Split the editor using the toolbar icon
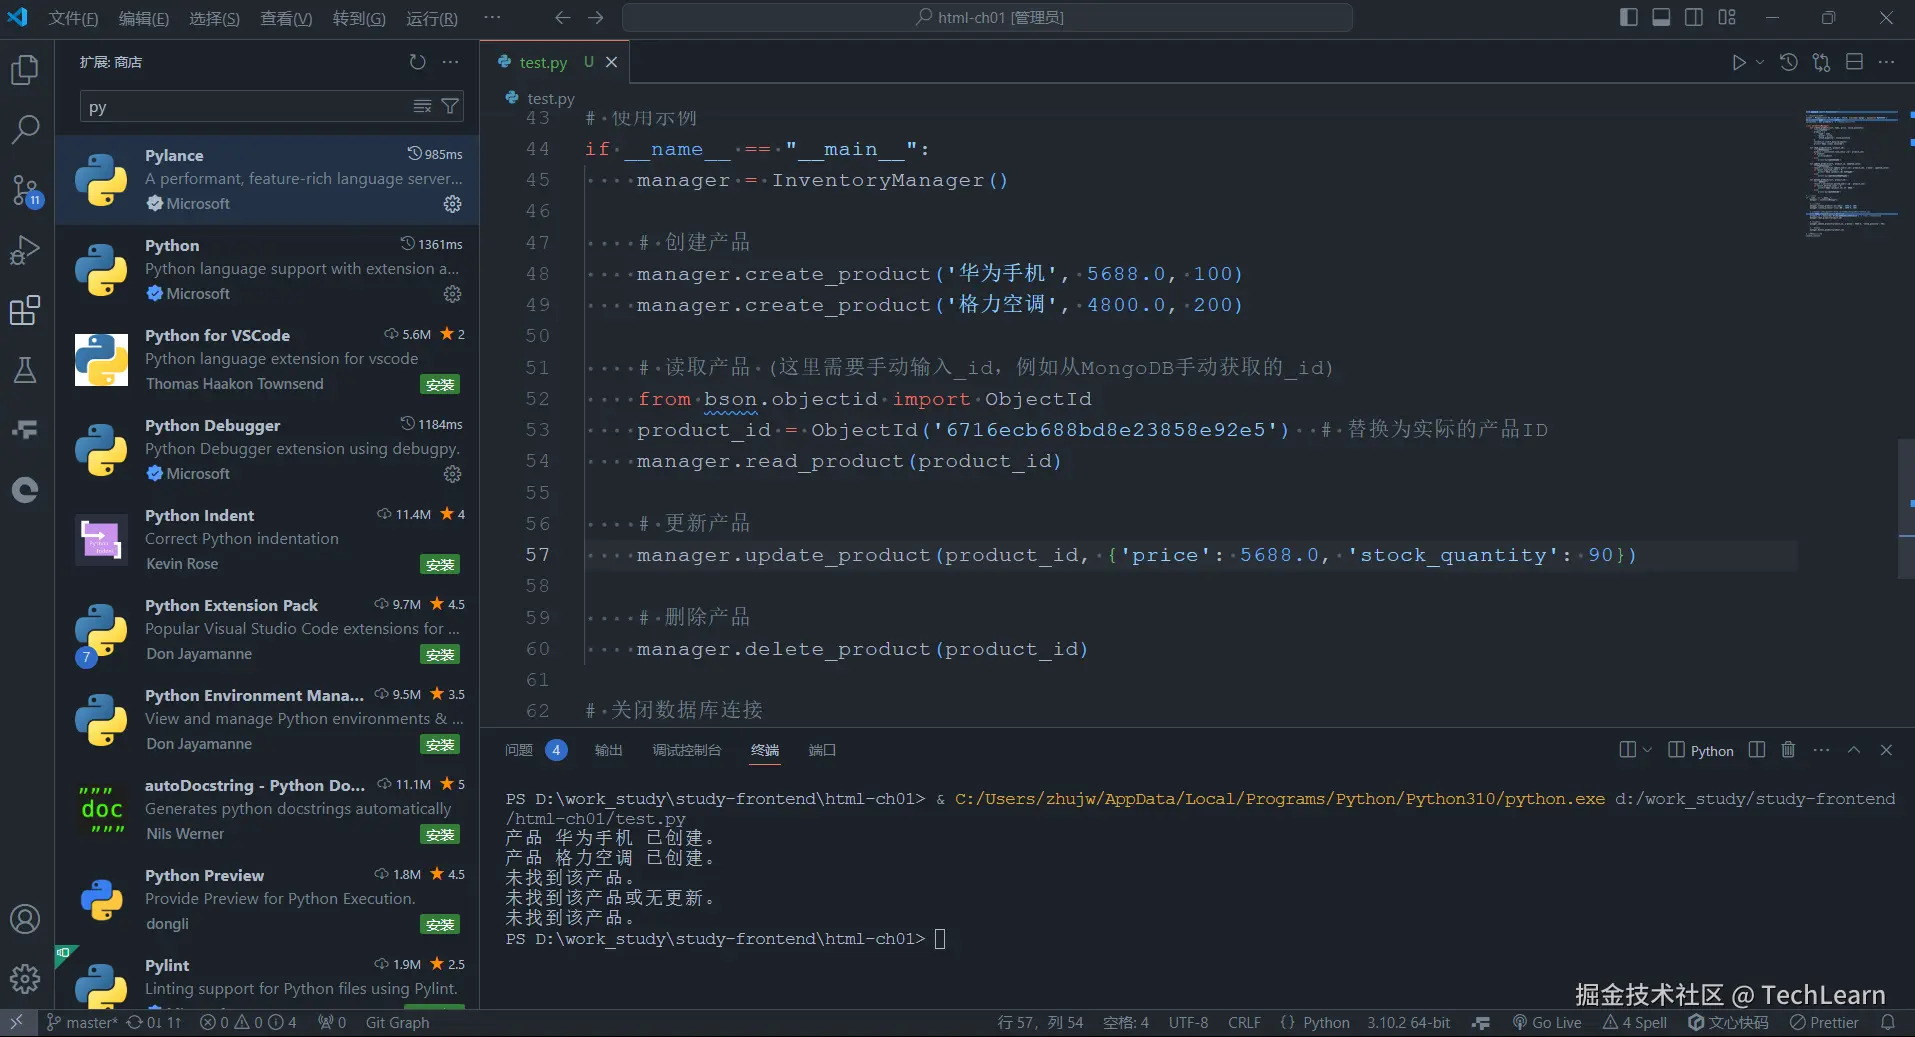The width and height of the screenshot is (1915, 1037). pos(1854,62)
